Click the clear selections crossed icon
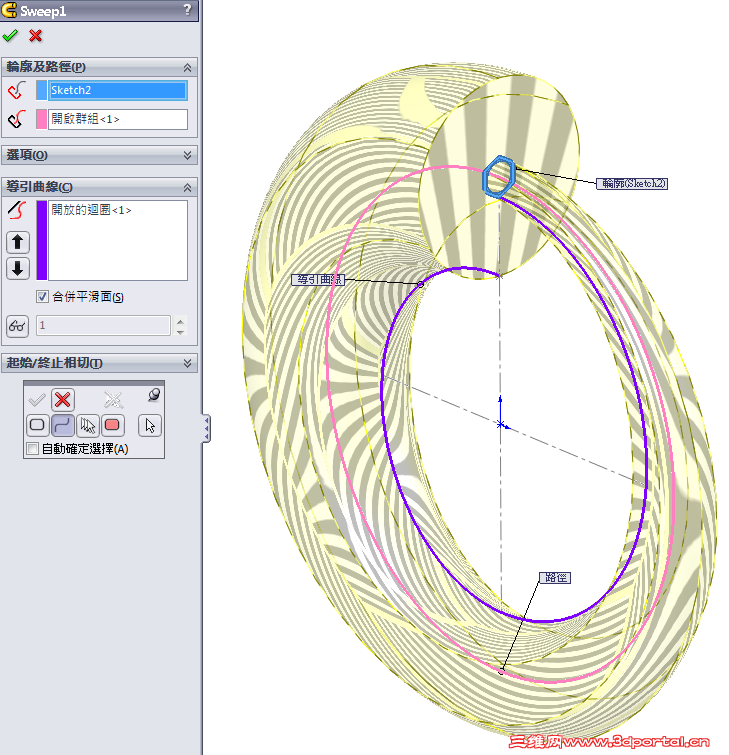The height and width of the screenshot is (755, 729). pos(114,400)
